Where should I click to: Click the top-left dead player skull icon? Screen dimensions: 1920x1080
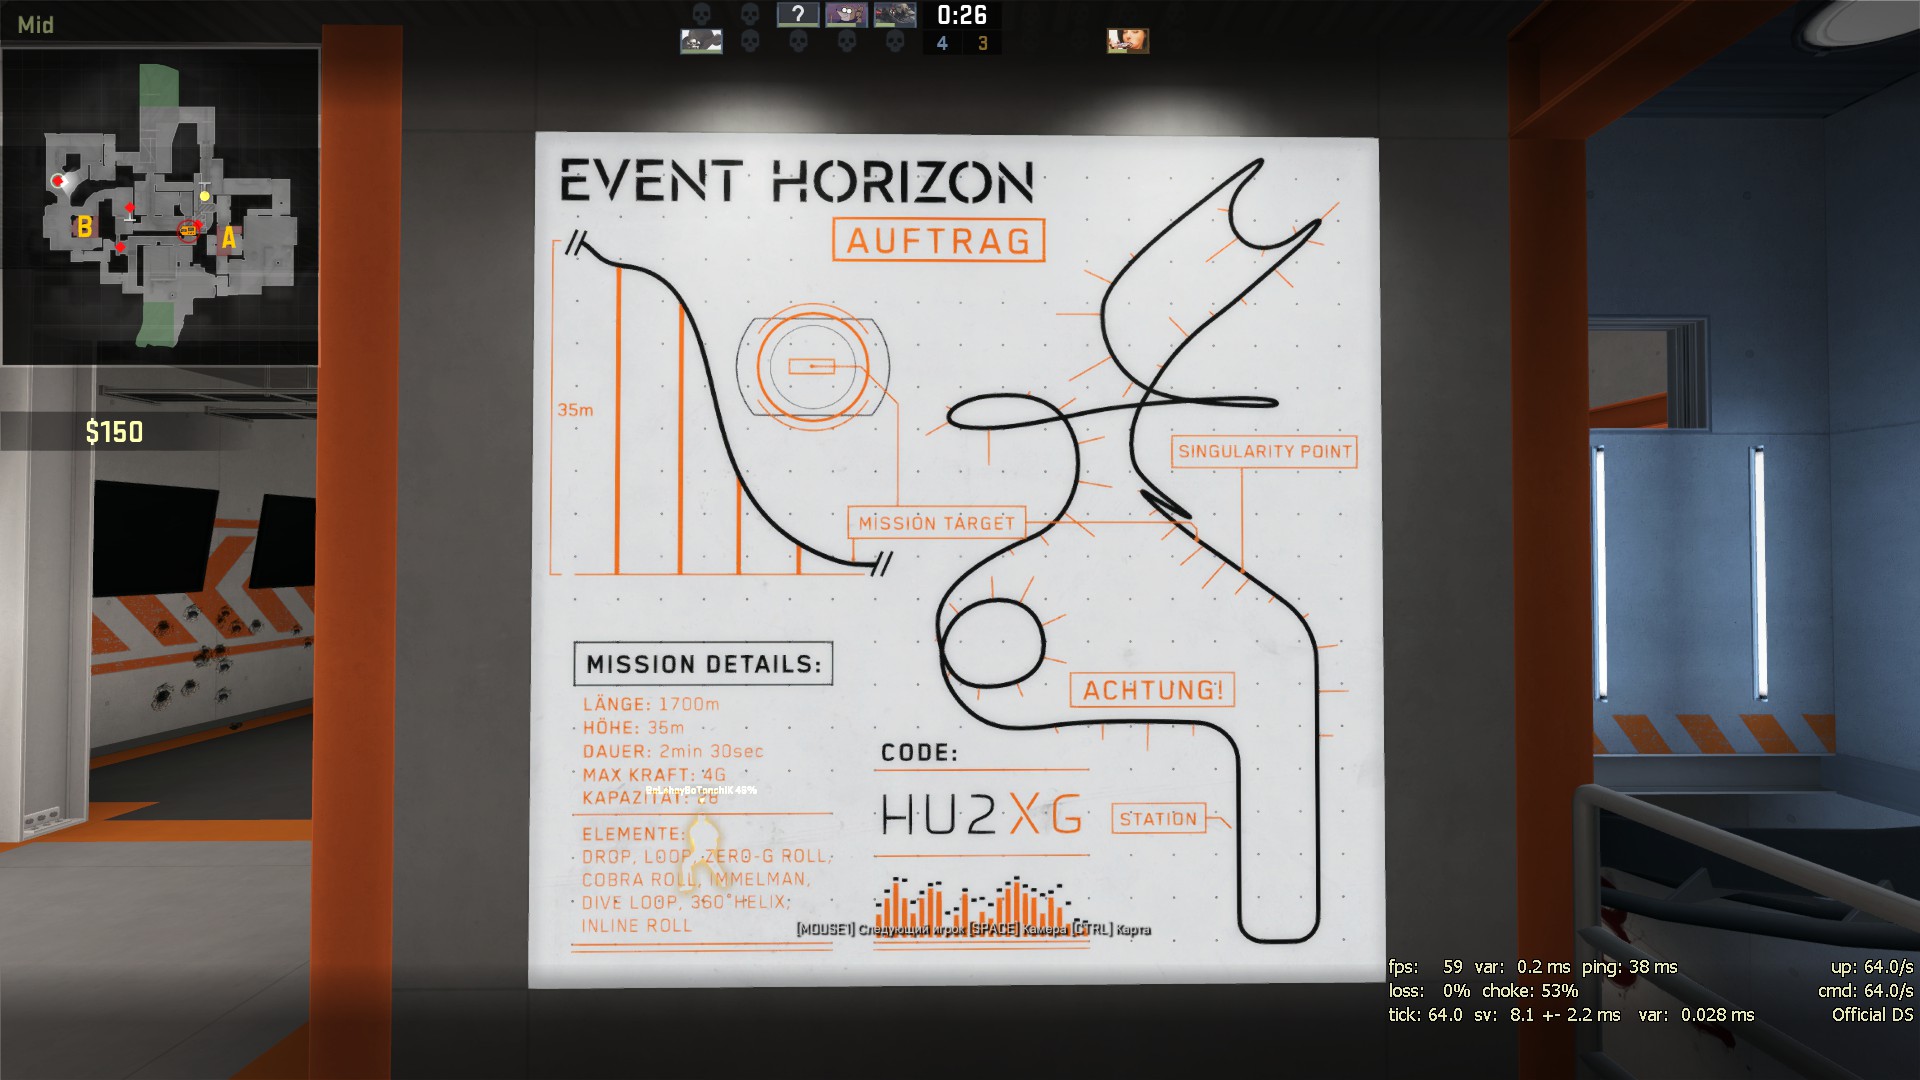point(702,14)
